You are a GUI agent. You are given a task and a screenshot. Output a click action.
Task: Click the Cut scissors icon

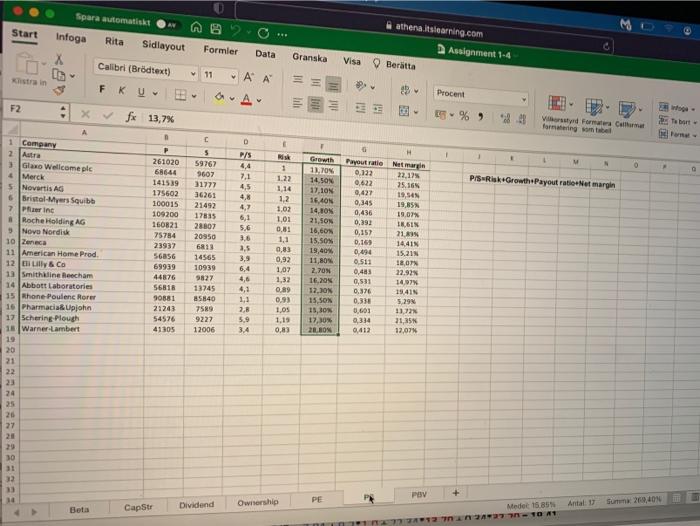(x=59, y=59)
